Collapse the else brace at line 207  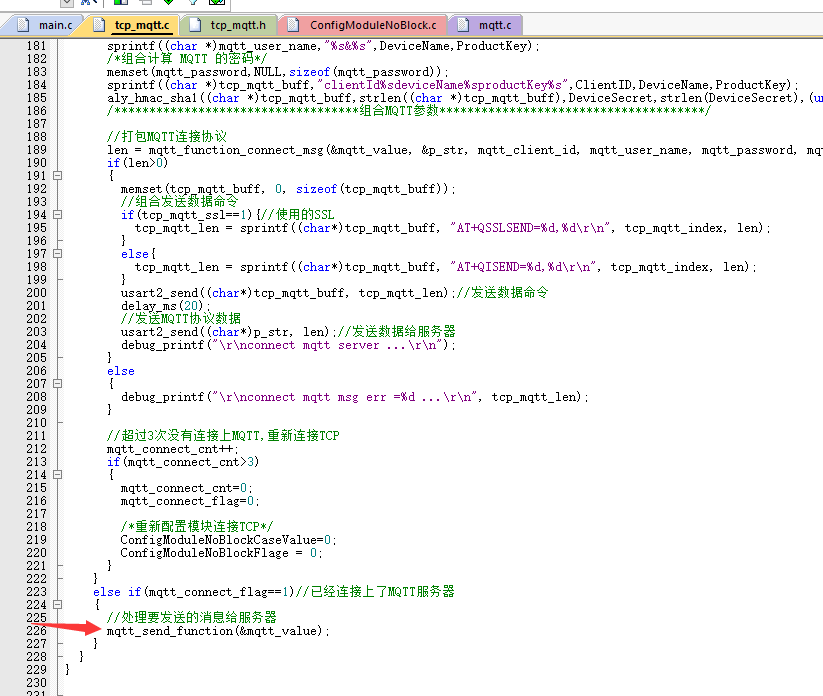click(x=58, y=384)
